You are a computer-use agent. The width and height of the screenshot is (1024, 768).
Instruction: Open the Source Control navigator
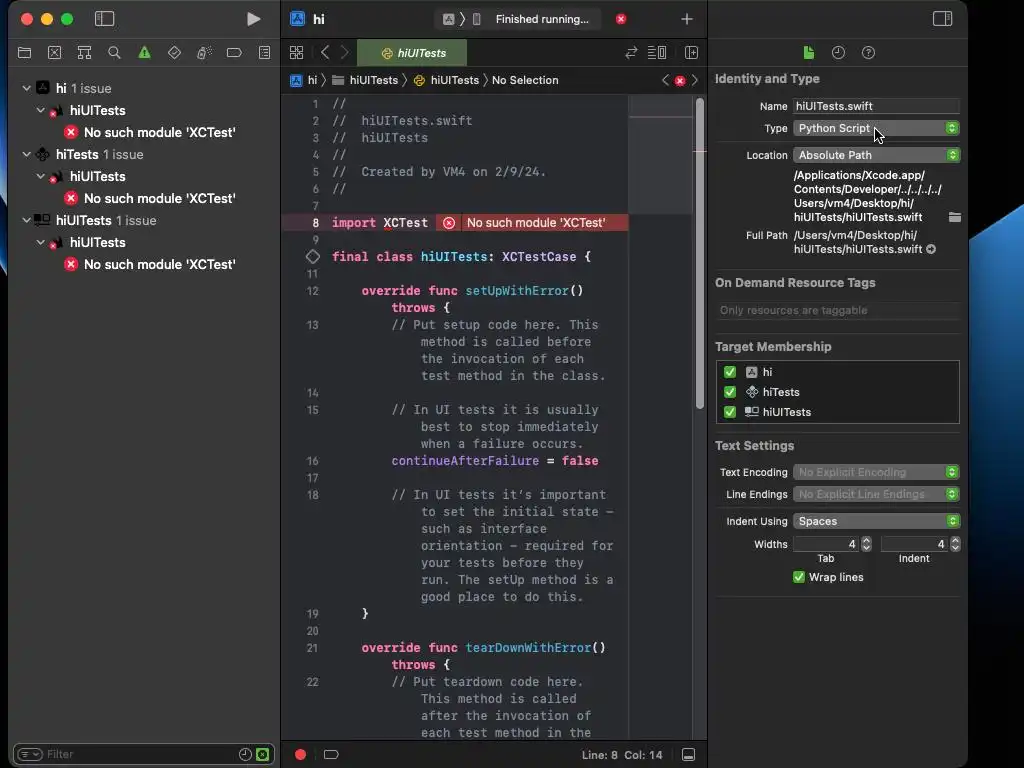pyautogui.click(x=54, y=53)
